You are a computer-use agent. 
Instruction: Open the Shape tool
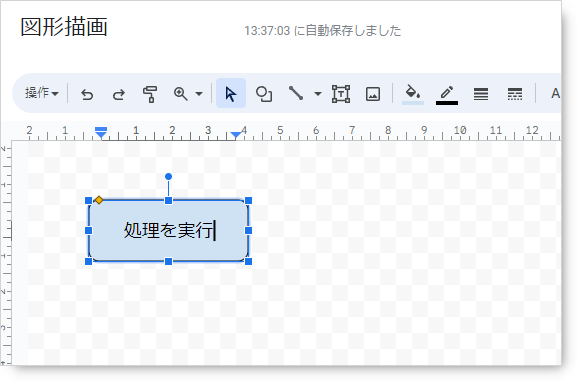[x=263, y=94]
